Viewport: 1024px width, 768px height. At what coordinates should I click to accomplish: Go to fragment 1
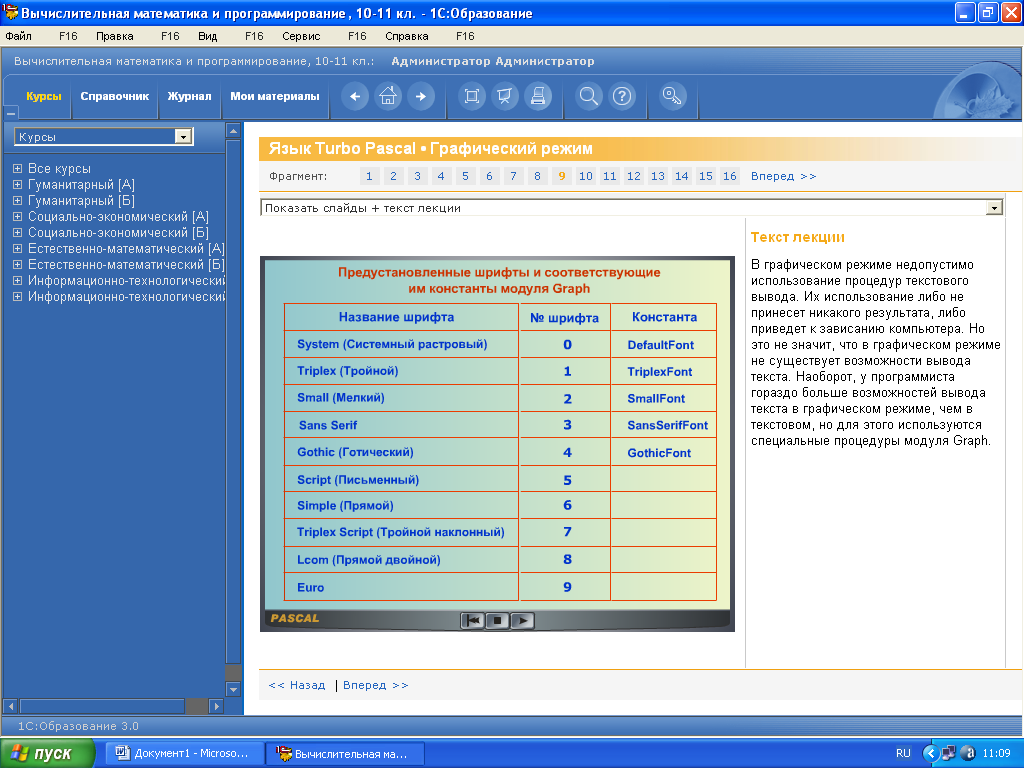pos(369,176)
